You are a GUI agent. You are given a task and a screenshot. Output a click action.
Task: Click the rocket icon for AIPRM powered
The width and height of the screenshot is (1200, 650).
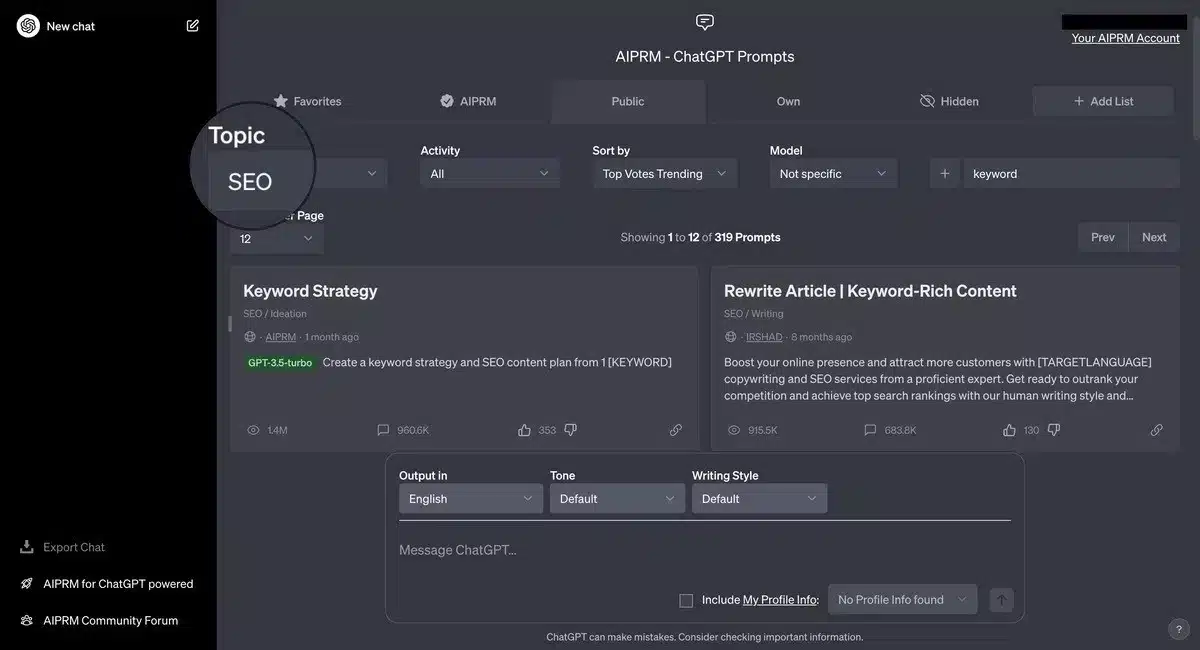27,584
